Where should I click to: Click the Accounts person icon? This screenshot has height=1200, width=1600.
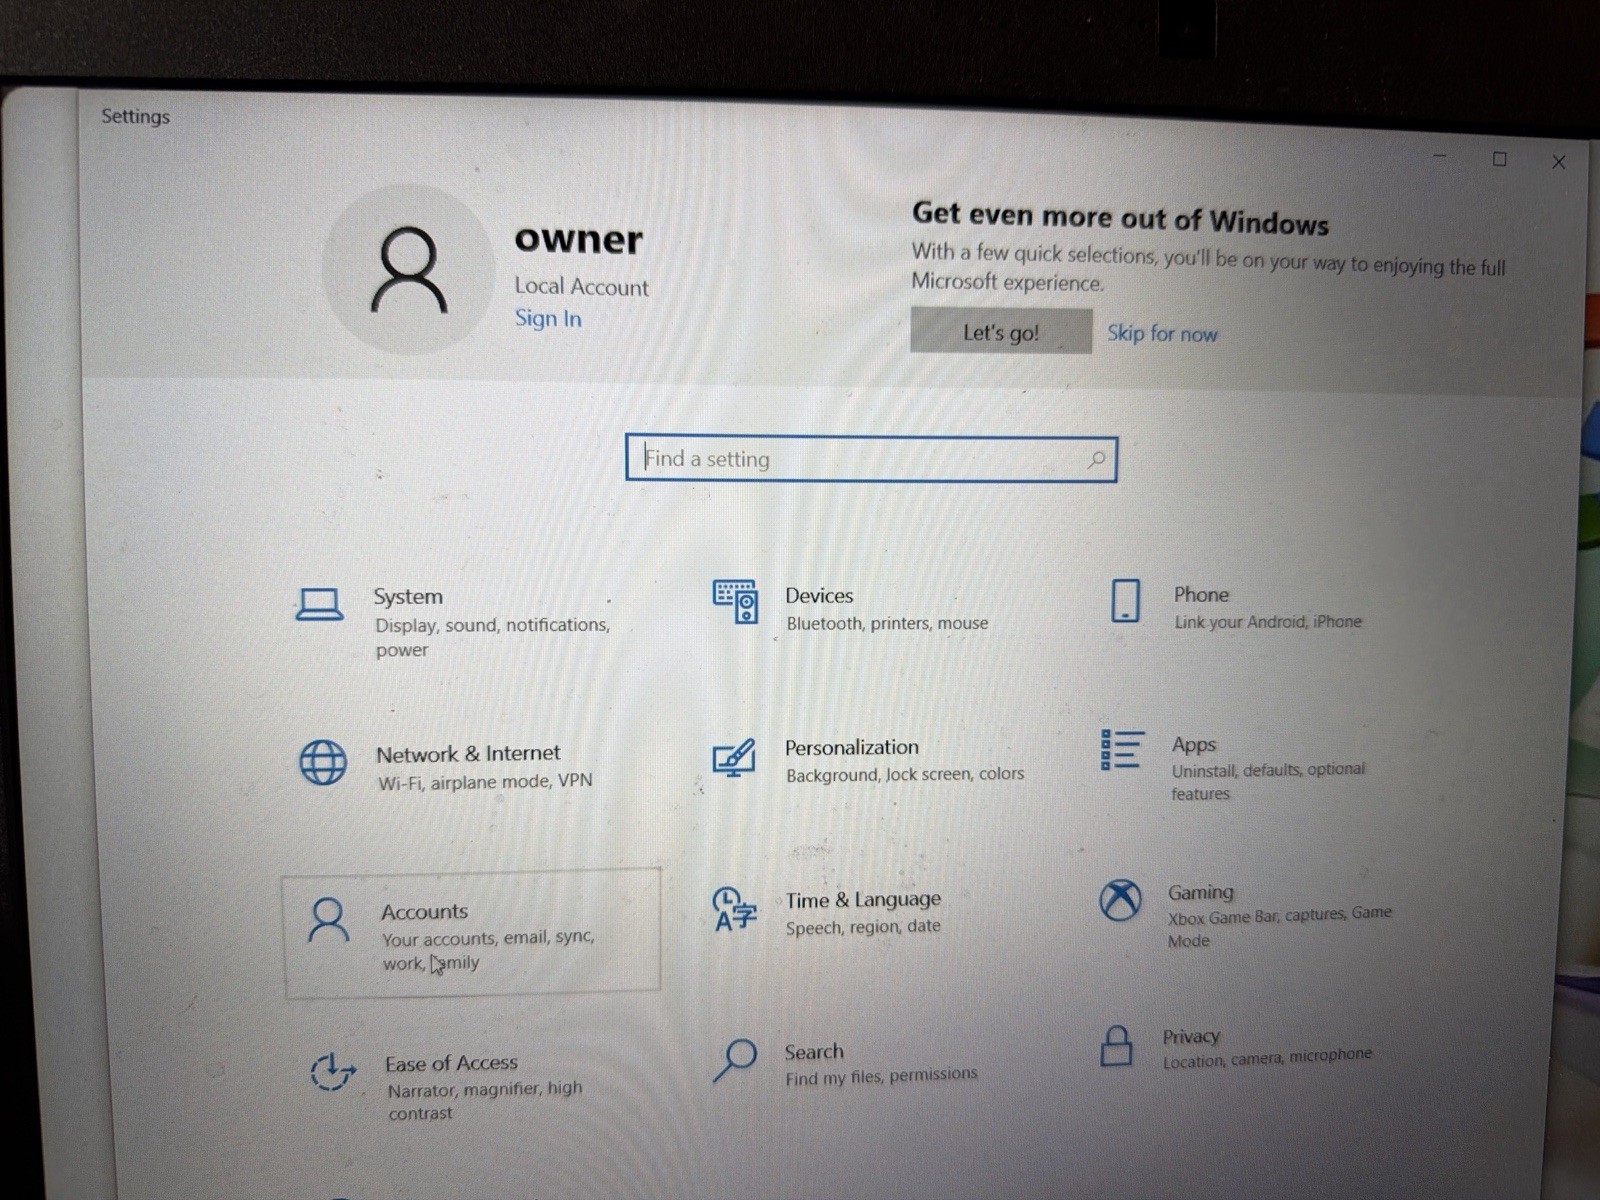(x=328, y=920)
